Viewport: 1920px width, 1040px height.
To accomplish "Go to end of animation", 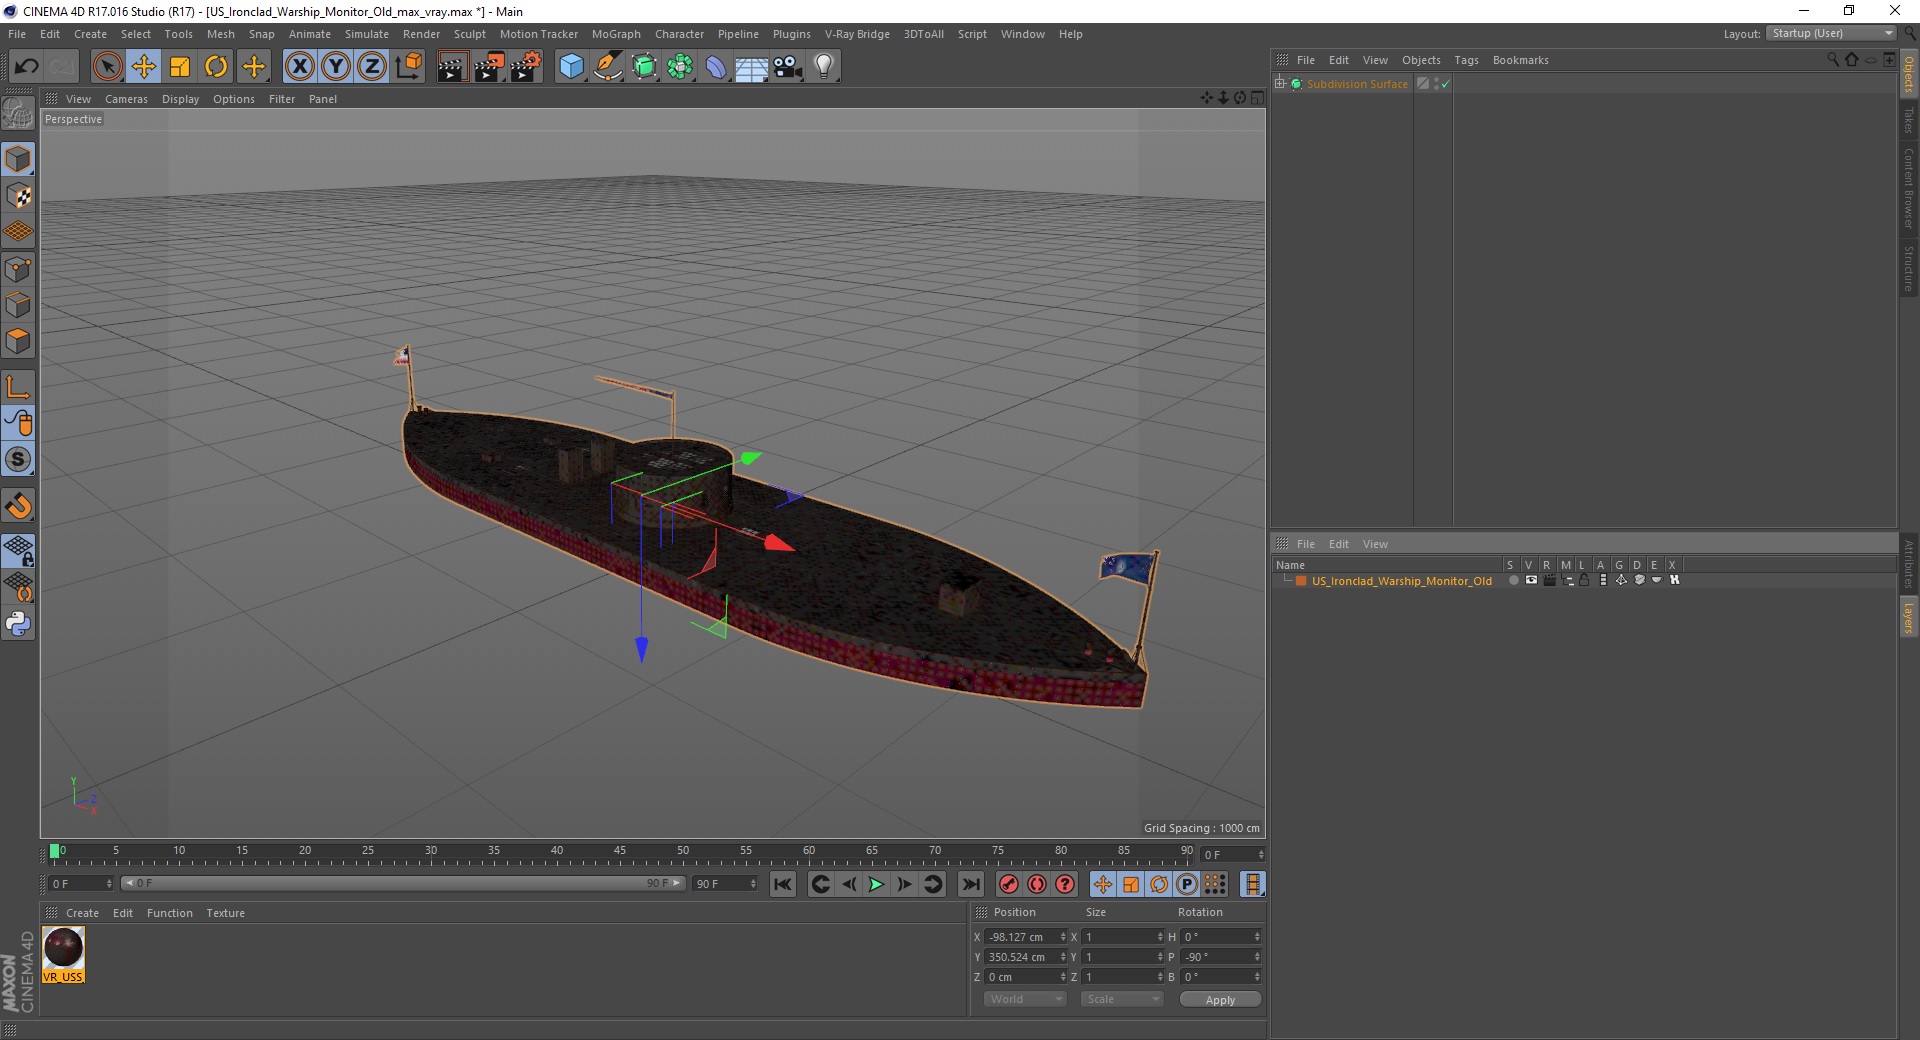I will 970,884.
